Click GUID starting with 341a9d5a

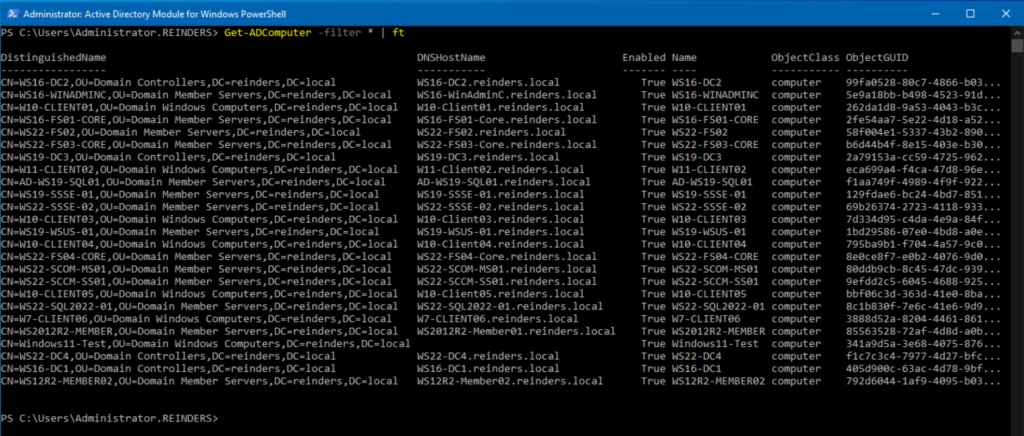923,343
